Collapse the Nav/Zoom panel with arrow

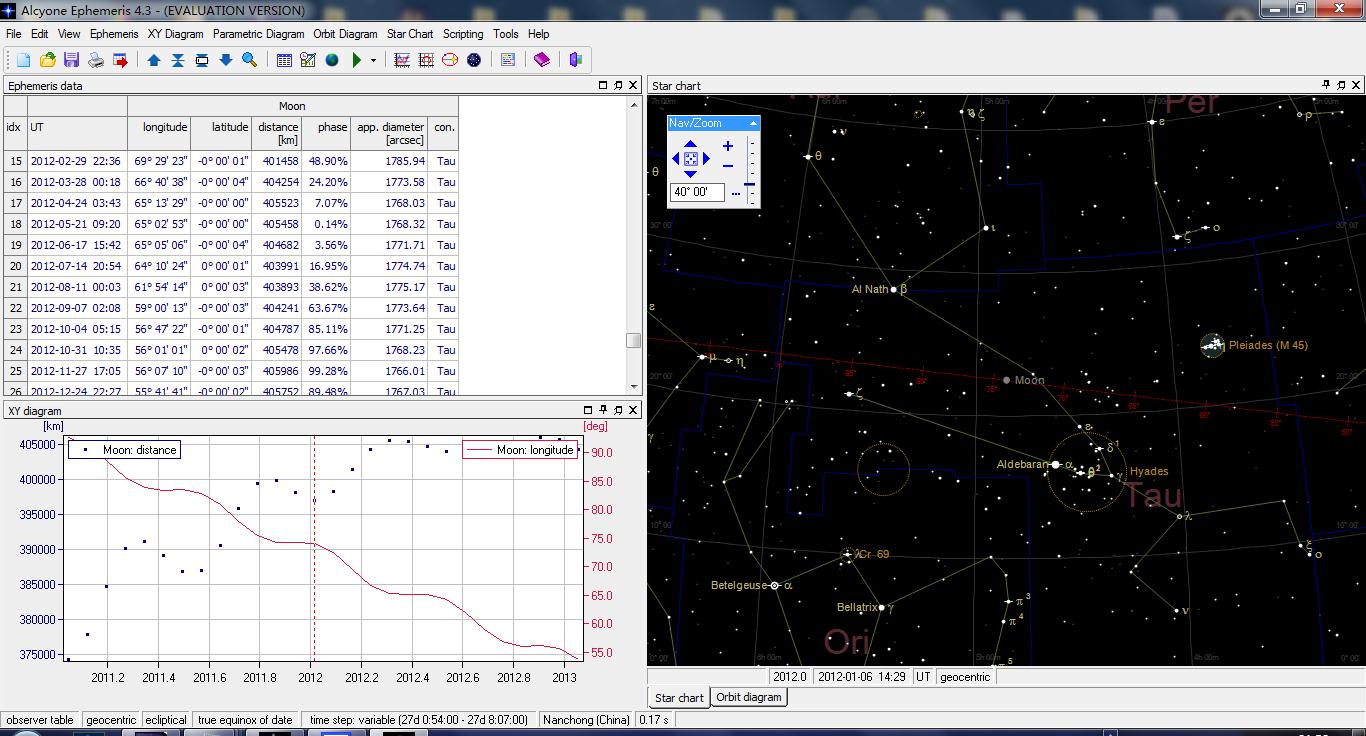(752, 123)
